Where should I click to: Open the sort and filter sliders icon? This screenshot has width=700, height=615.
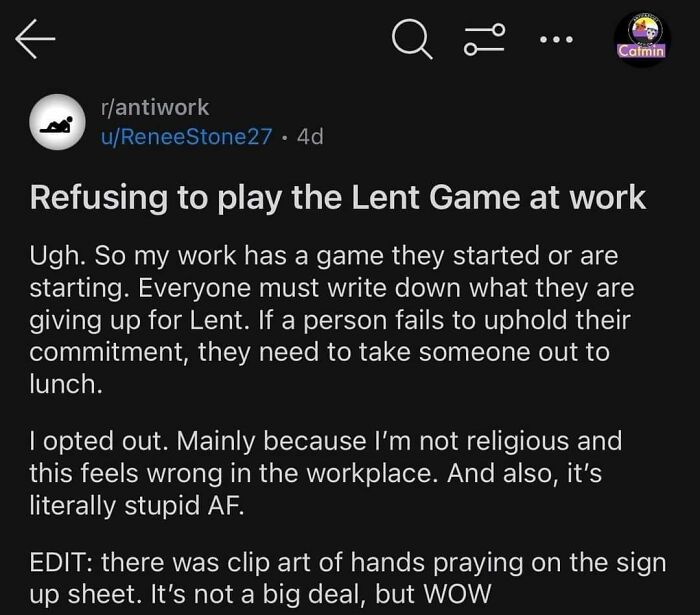(x=485, y=42)
